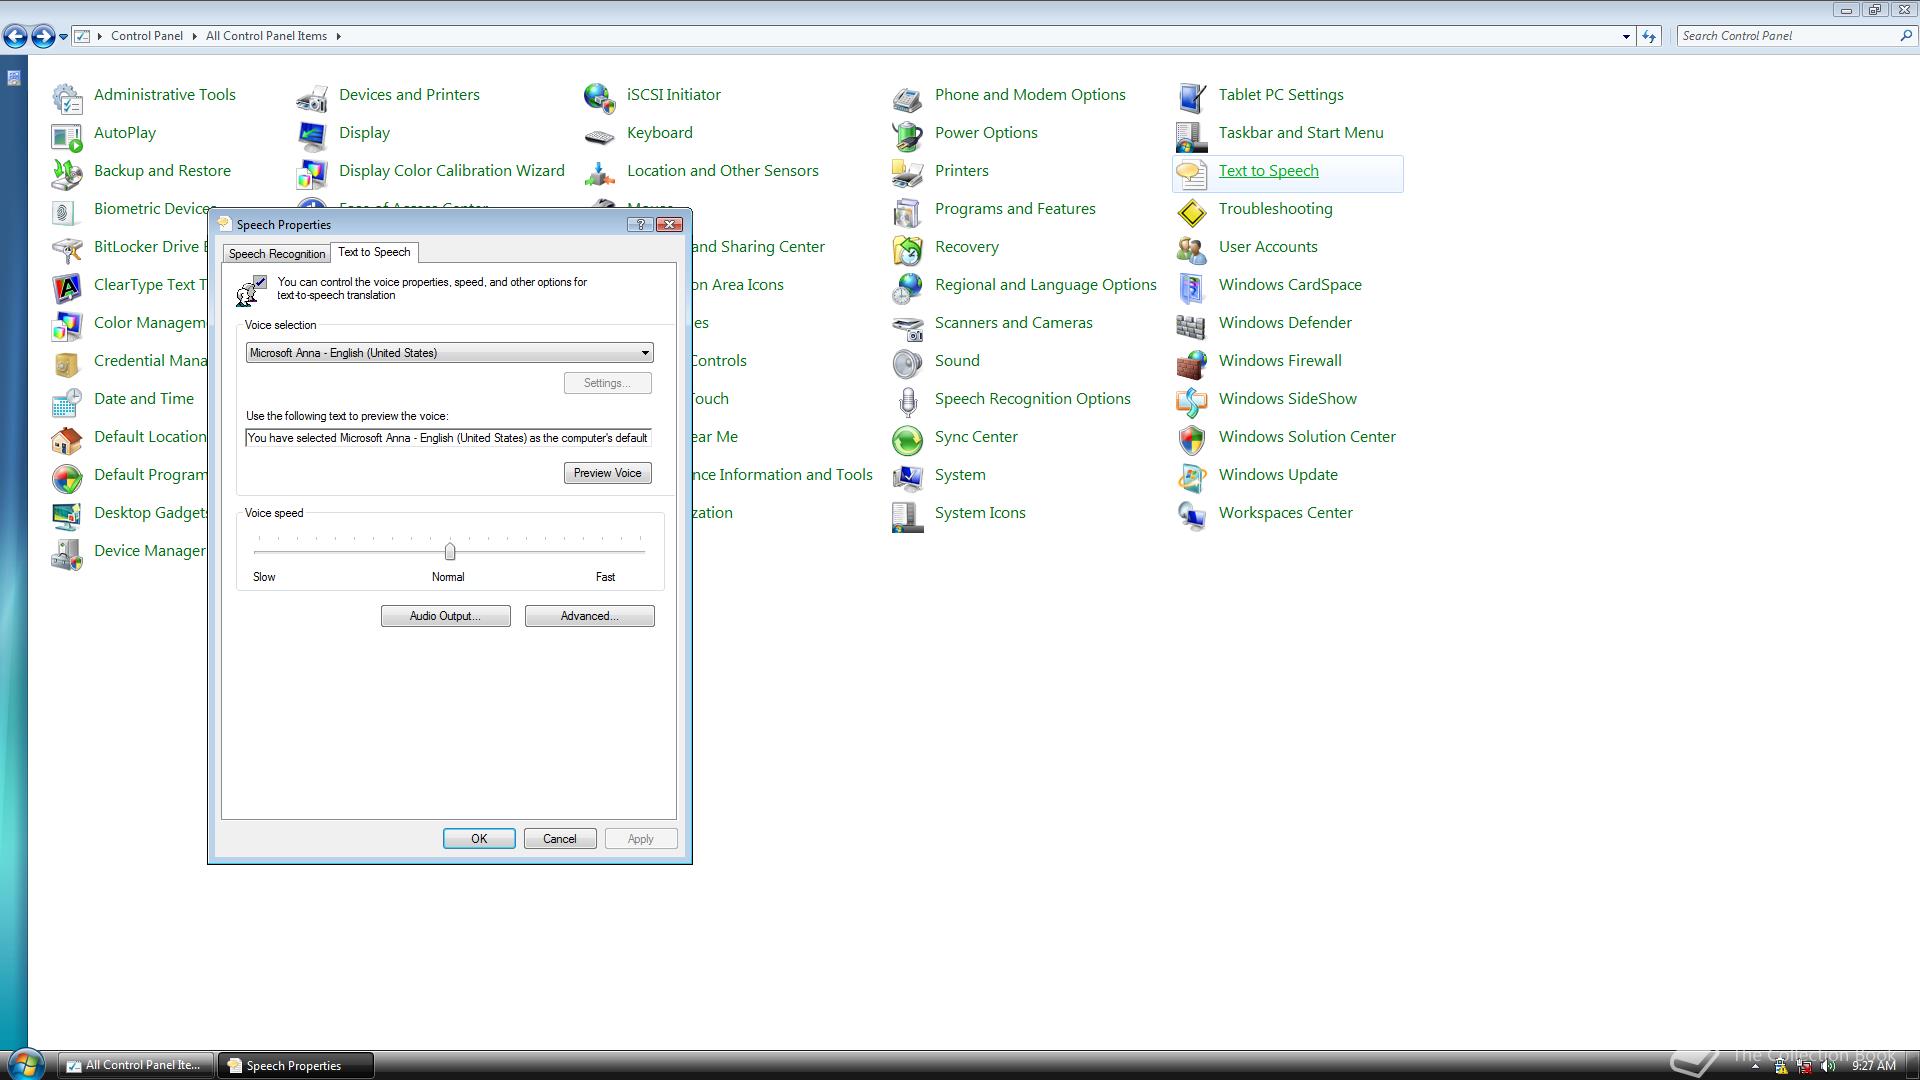
Task: Open Administrative Tools icon
Action: click(x=67, y=98)
